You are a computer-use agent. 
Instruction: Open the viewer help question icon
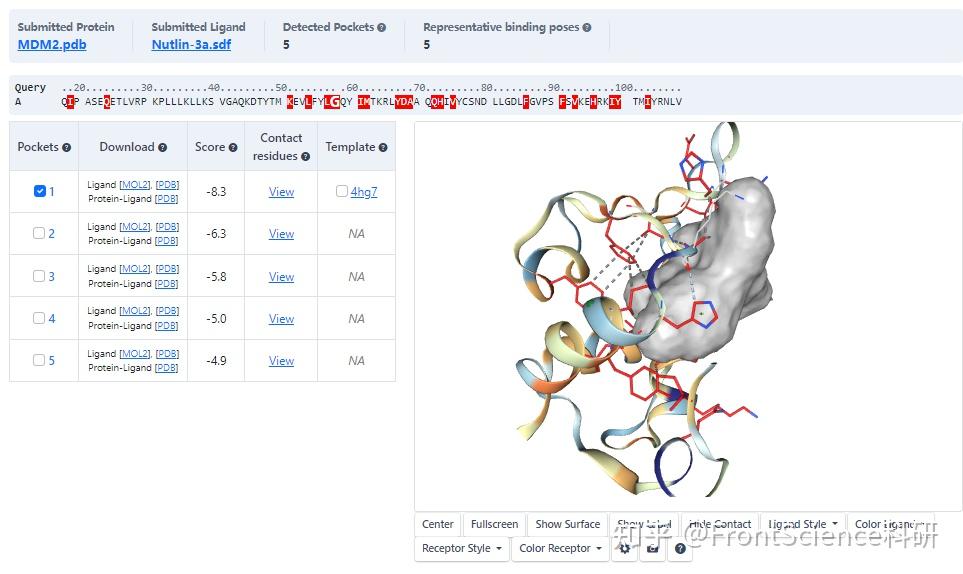[680, 548]
